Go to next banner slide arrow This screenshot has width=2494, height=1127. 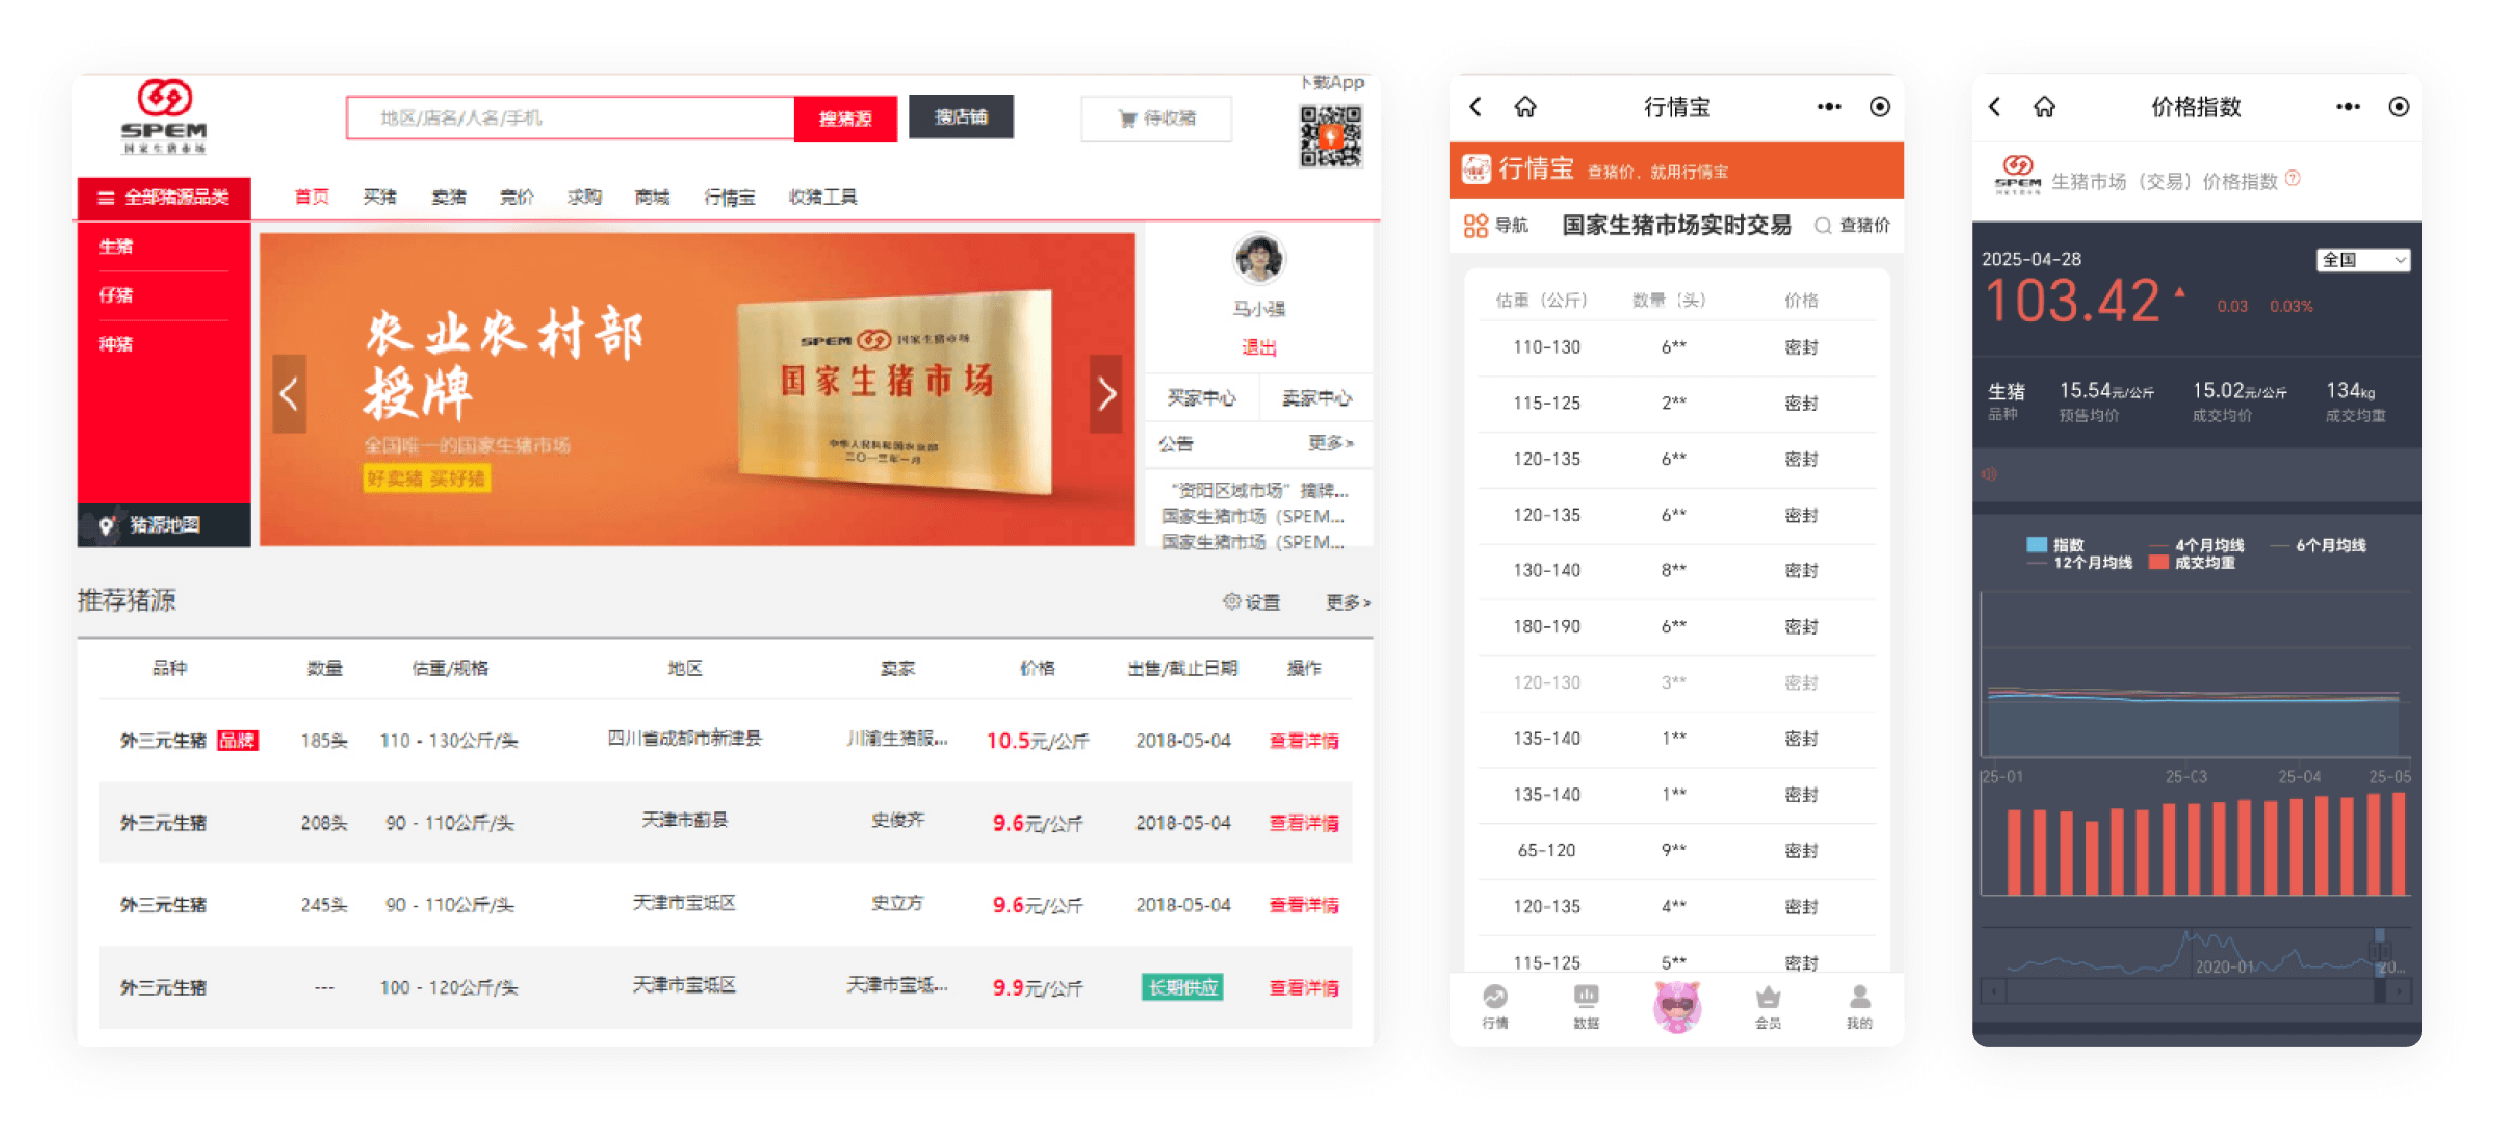[x=1105, y=394]
